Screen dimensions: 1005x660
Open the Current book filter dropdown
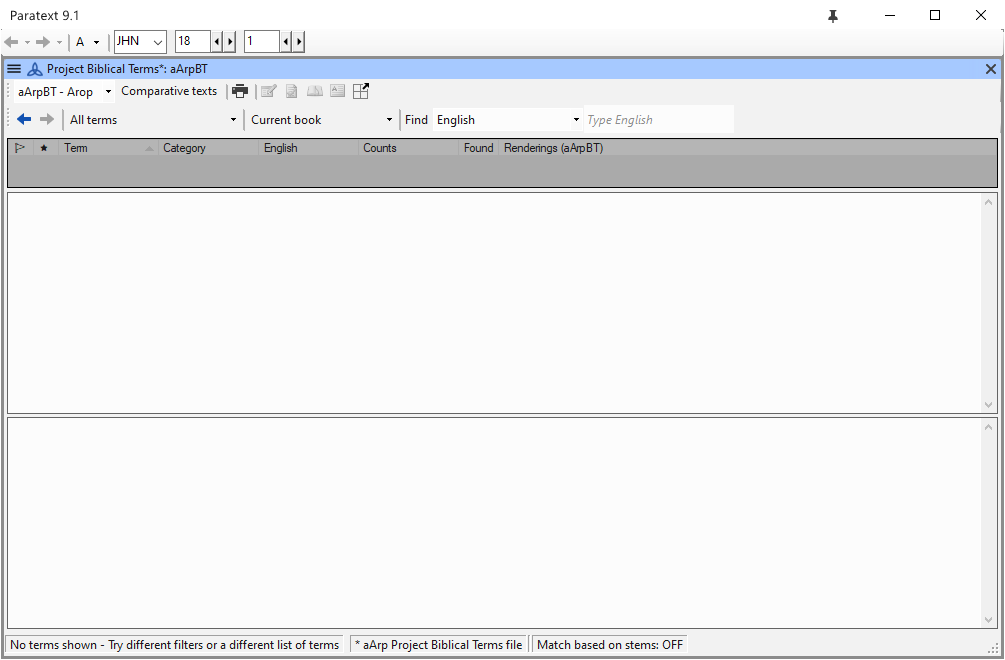321,120
